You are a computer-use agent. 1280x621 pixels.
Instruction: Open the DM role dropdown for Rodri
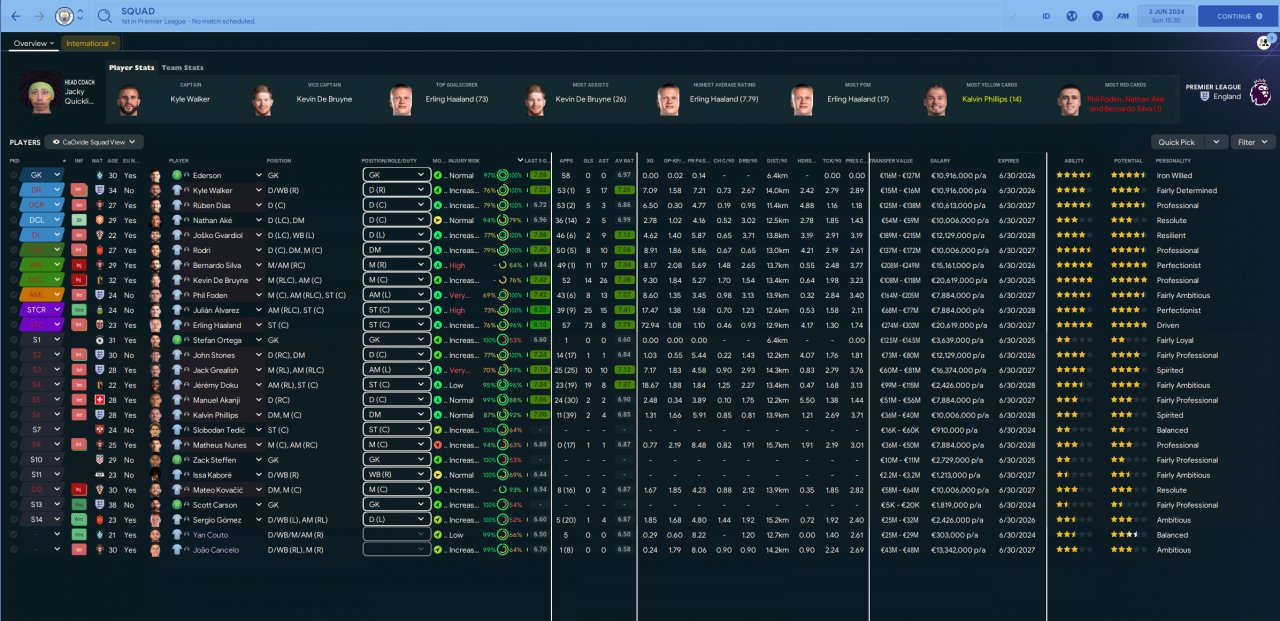[x=396, y=250]
